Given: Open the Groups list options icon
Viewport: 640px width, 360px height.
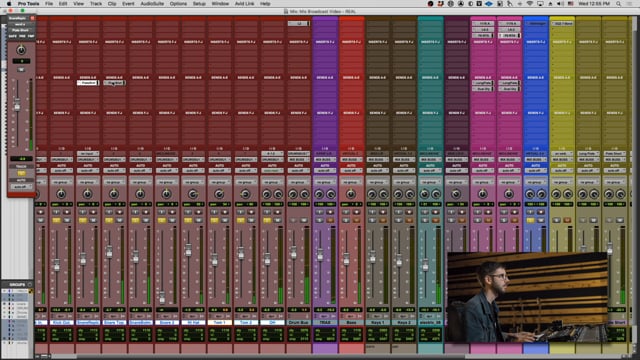Looking at the screenshot, I should click(30, 284).
